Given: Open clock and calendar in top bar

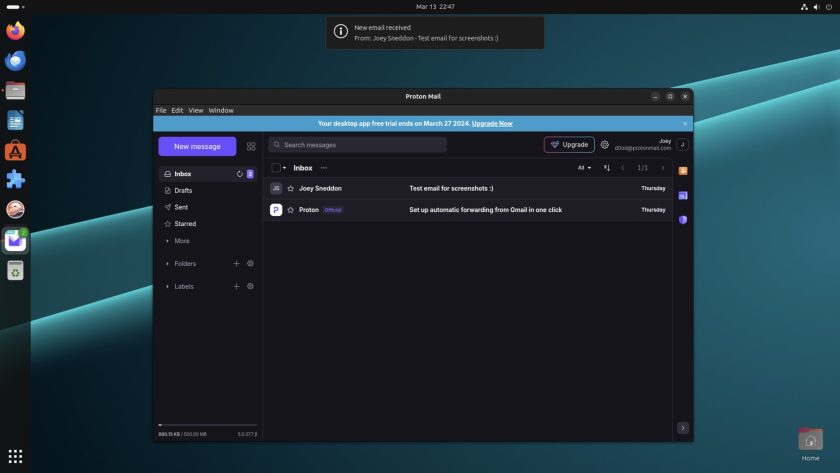Looking at the screenshot, I should pyautogui.click(x=435, y=6).
